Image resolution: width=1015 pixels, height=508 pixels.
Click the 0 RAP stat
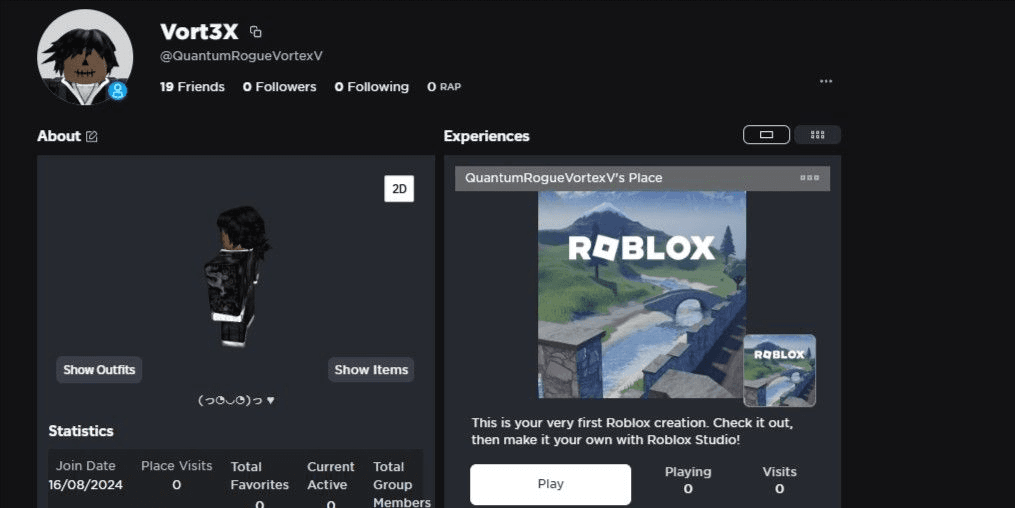(x=444, y=87)
